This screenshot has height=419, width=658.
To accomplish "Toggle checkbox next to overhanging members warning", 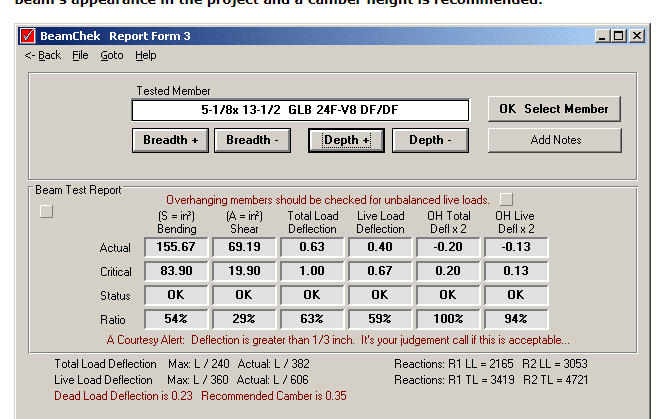I will 506,199.
